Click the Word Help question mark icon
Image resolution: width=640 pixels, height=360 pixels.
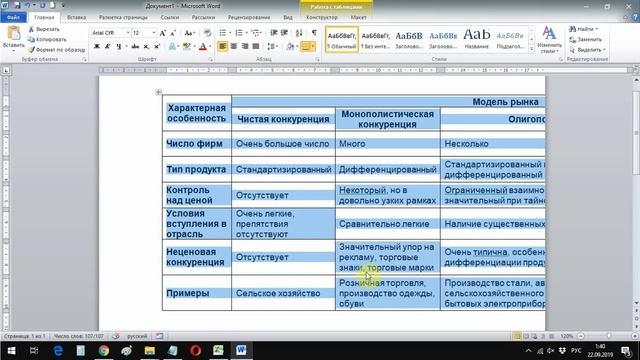click(x=635, y=18)
